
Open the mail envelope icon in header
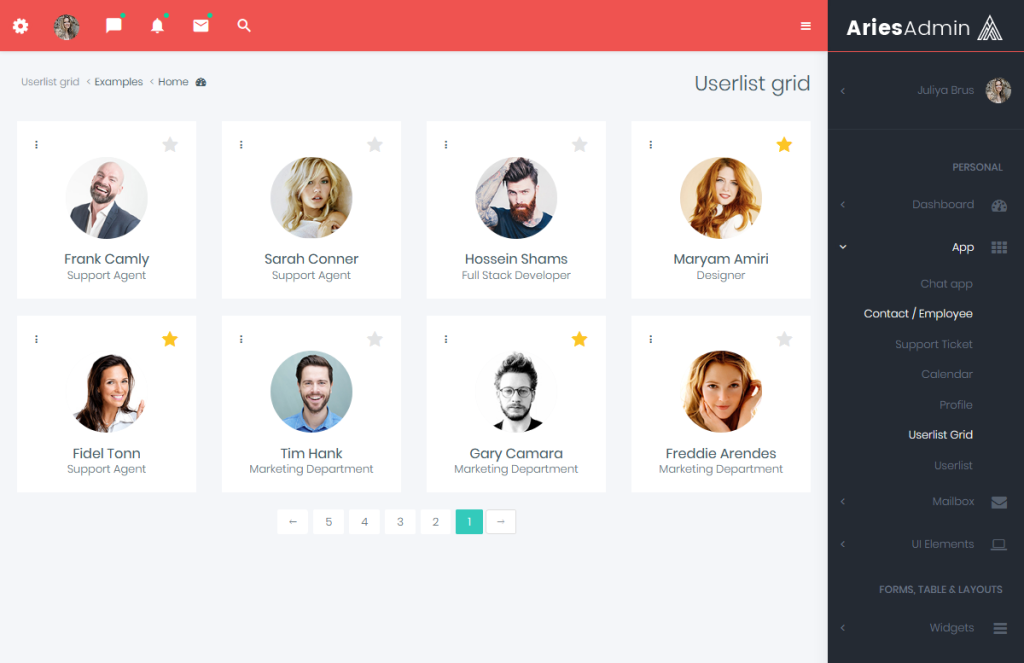pyautogui.click(x=200, y=25)
